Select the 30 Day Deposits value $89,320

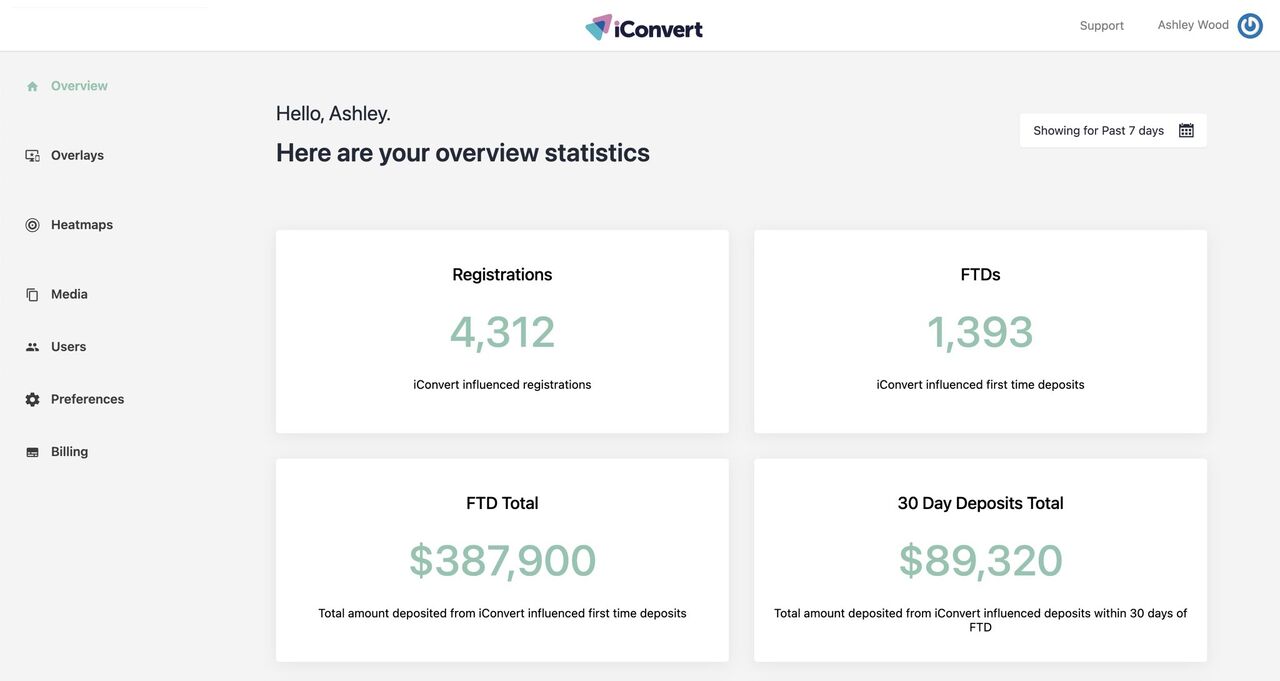(x=980, y=561)
